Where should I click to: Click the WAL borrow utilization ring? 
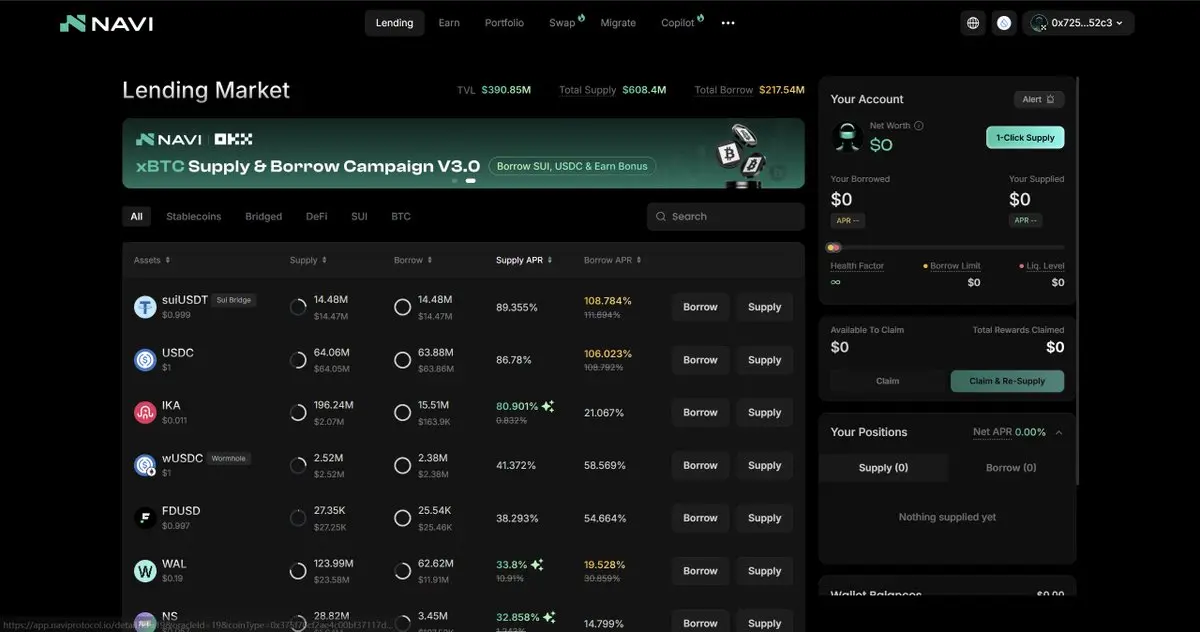pos(402,571)
